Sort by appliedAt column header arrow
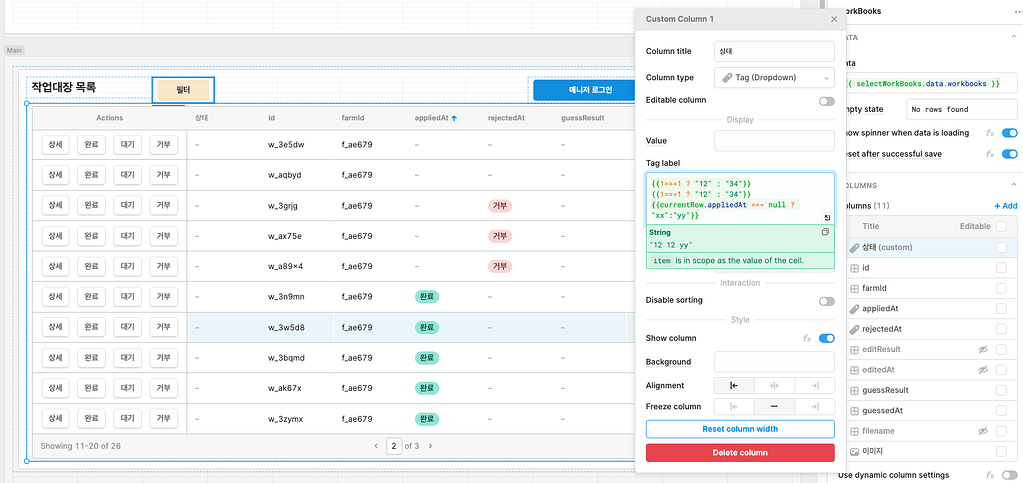The width and height of the screenshot is (1023, 483). [x=454, y=118]
